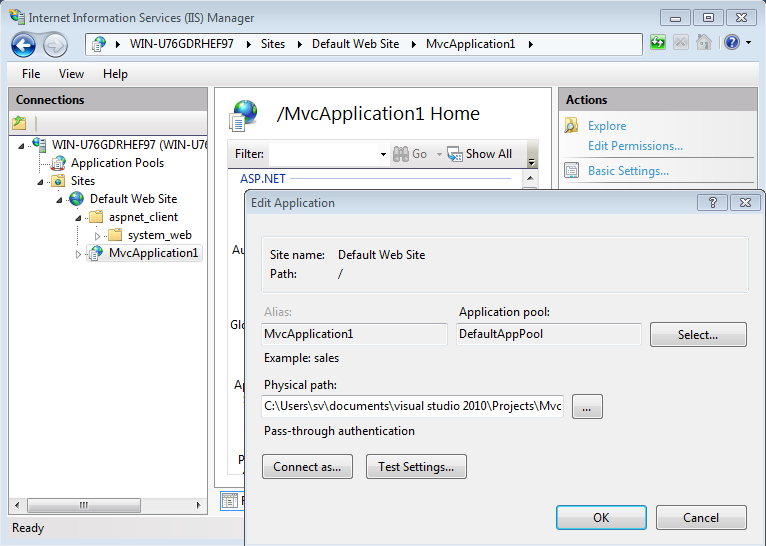Click the browse ellipsis button for physical path

point(588,406)
